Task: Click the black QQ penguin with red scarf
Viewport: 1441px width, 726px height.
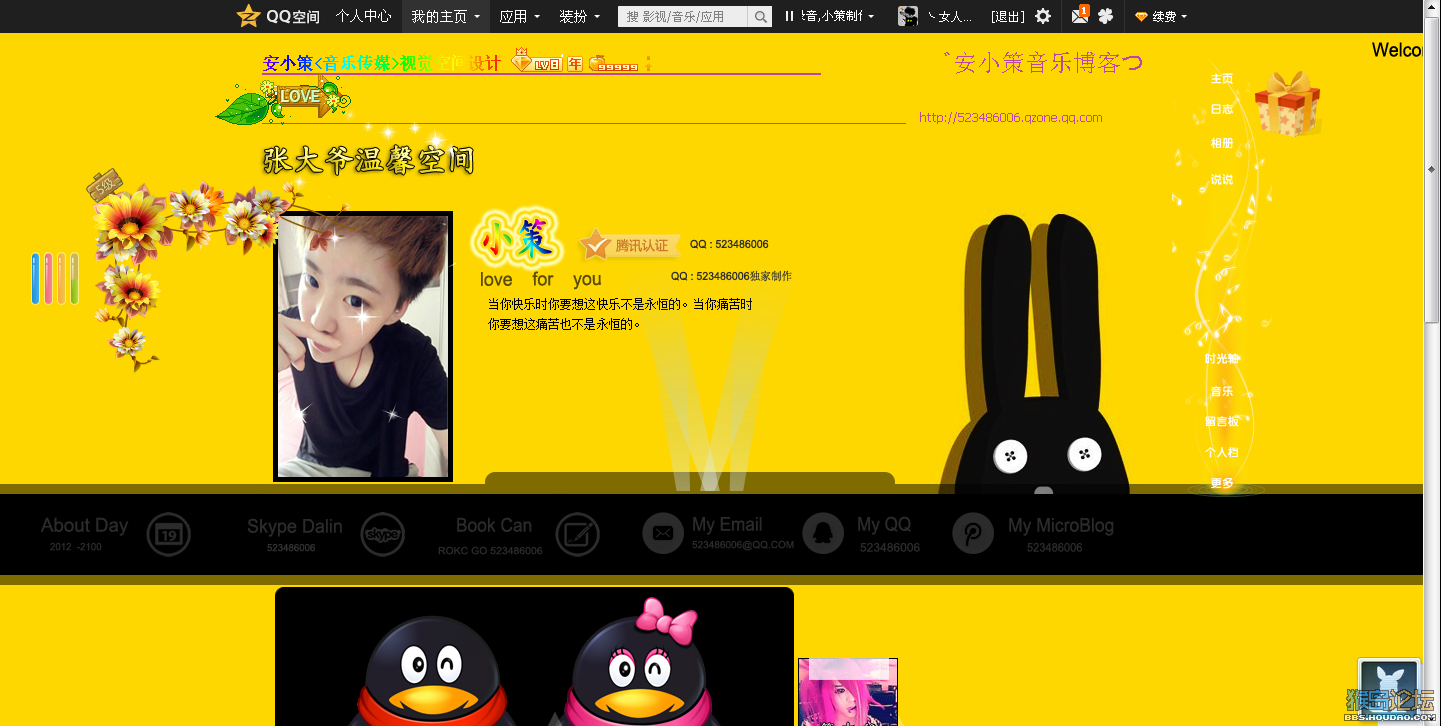Action: click(x=431, y=672)
